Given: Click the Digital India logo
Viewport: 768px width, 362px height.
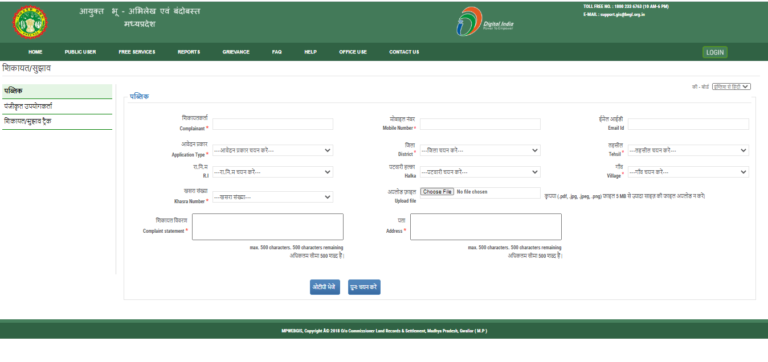Looking at the screenshot, I should click(485, 22).
